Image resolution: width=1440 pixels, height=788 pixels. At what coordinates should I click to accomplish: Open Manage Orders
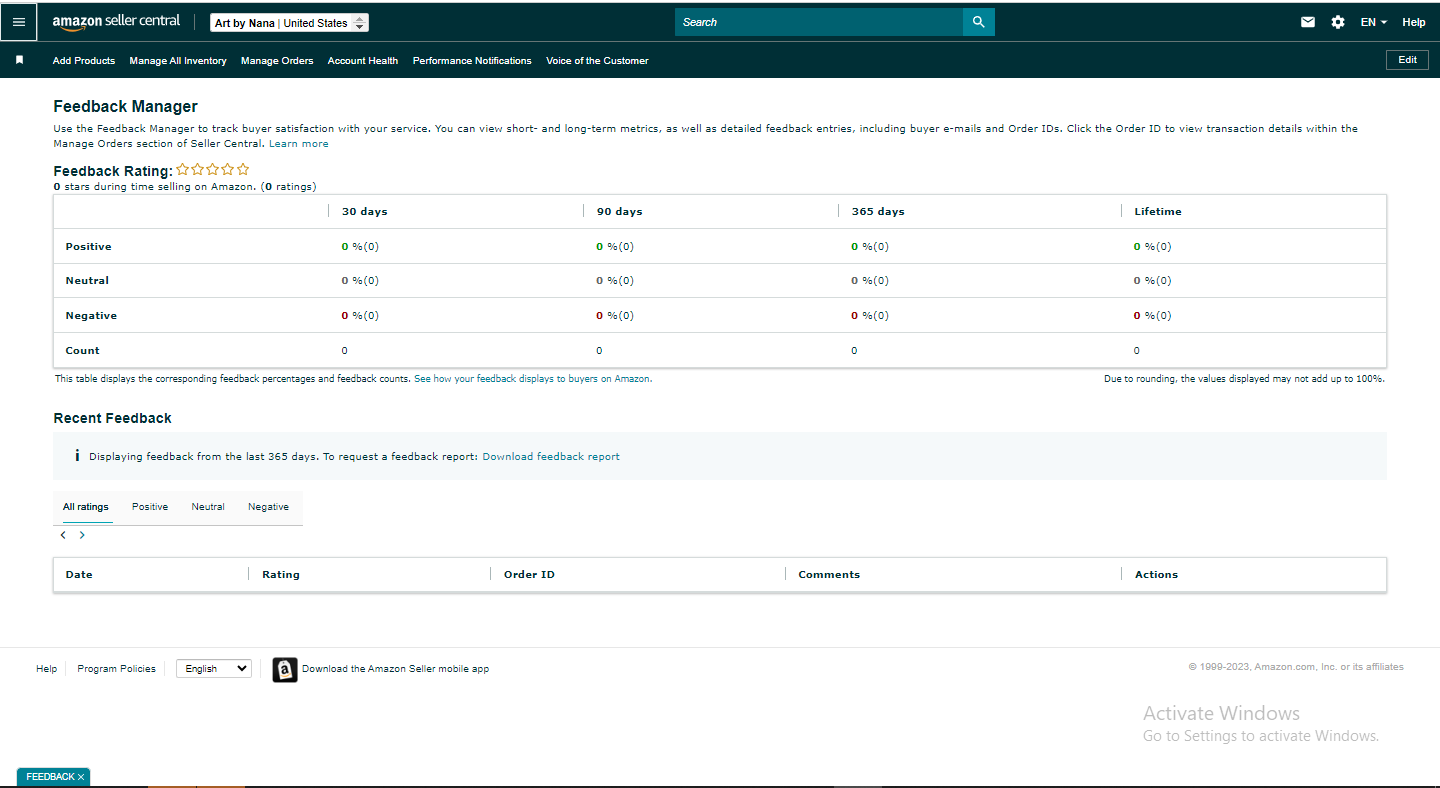click(277, 61)
